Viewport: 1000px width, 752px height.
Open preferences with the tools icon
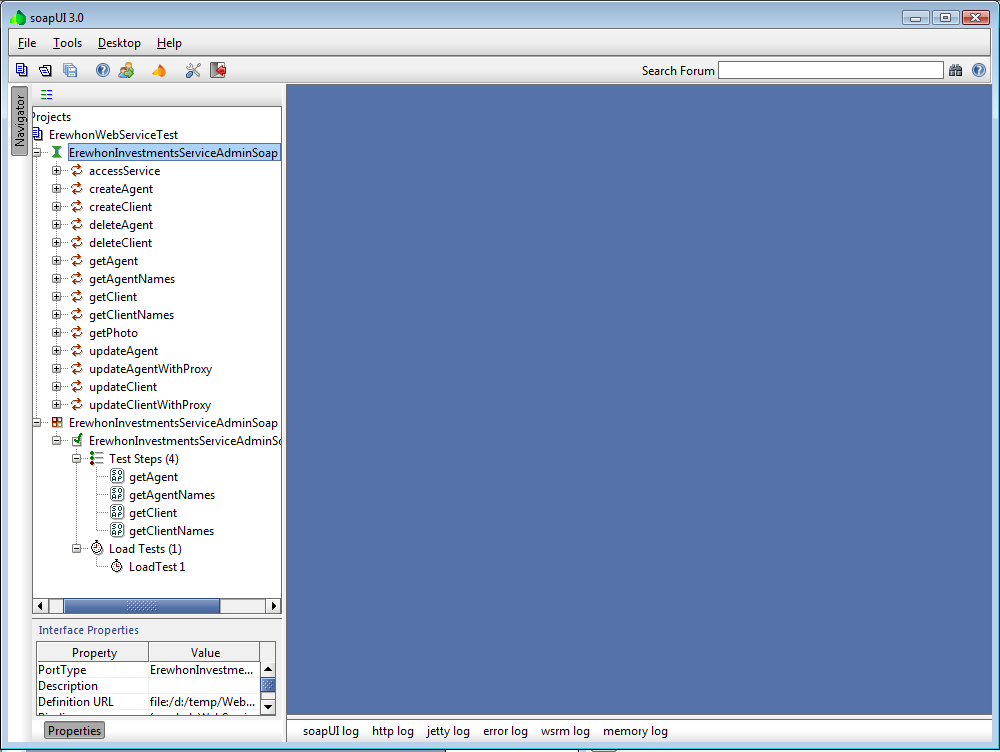pyautogui.click(x=193, y=70)
